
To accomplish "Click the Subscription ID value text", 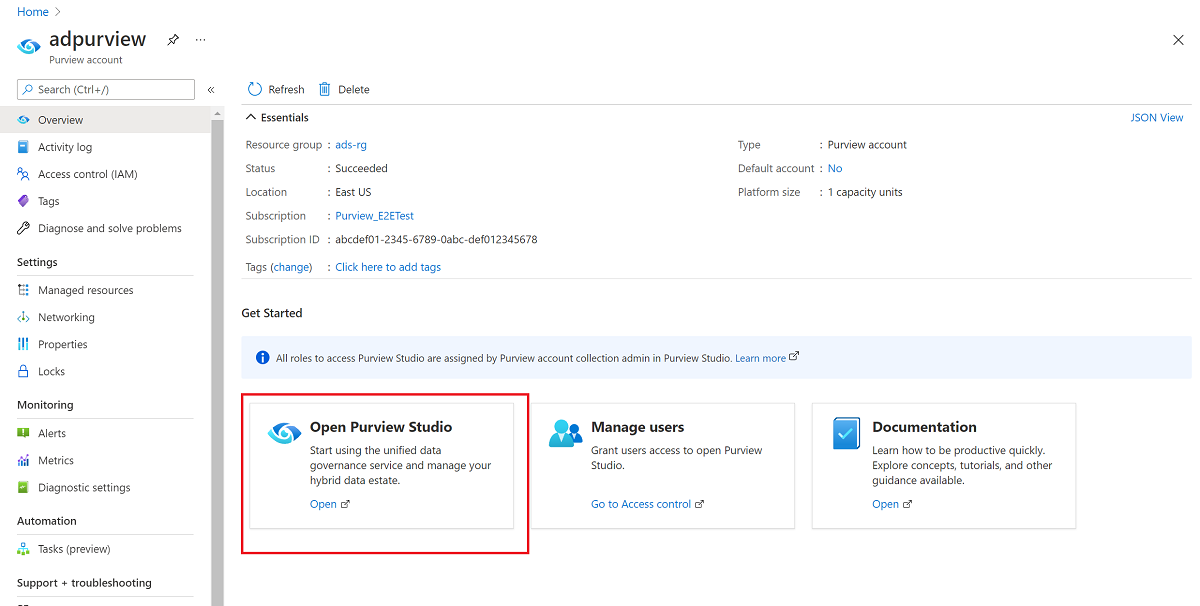I will pos(436,240).
